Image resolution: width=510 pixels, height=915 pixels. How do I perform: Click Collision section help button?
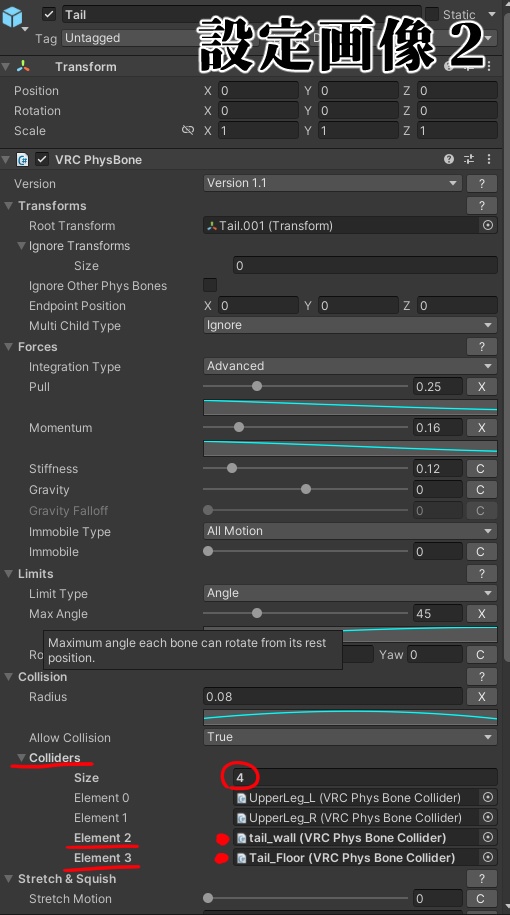482,677
